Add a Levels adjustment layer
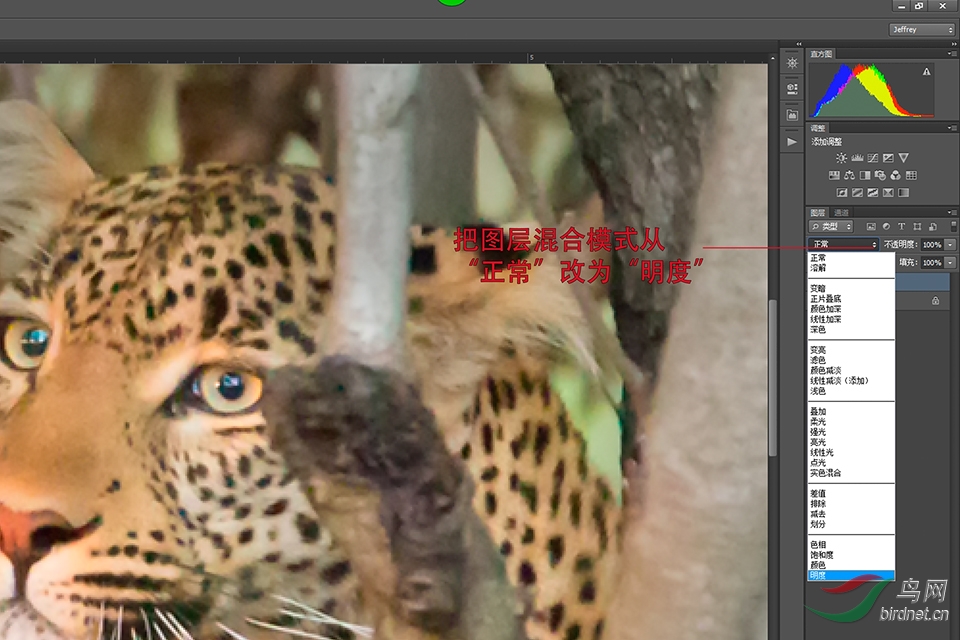960x640 pixels. point(857,158)
